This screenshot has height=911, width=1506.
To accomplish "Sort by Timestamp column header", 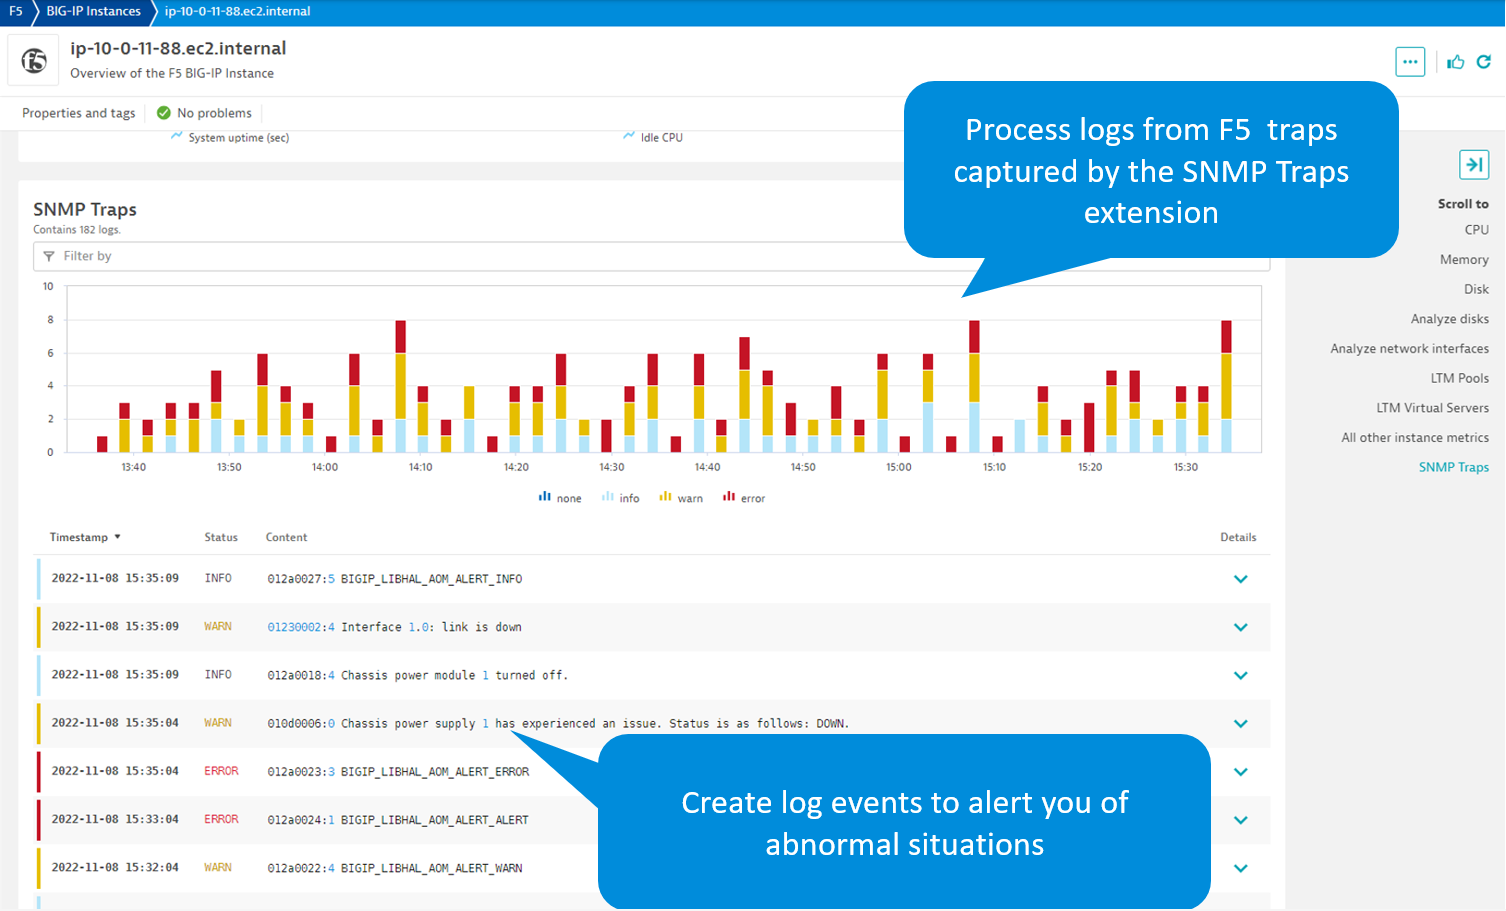I will pos(85,537).
